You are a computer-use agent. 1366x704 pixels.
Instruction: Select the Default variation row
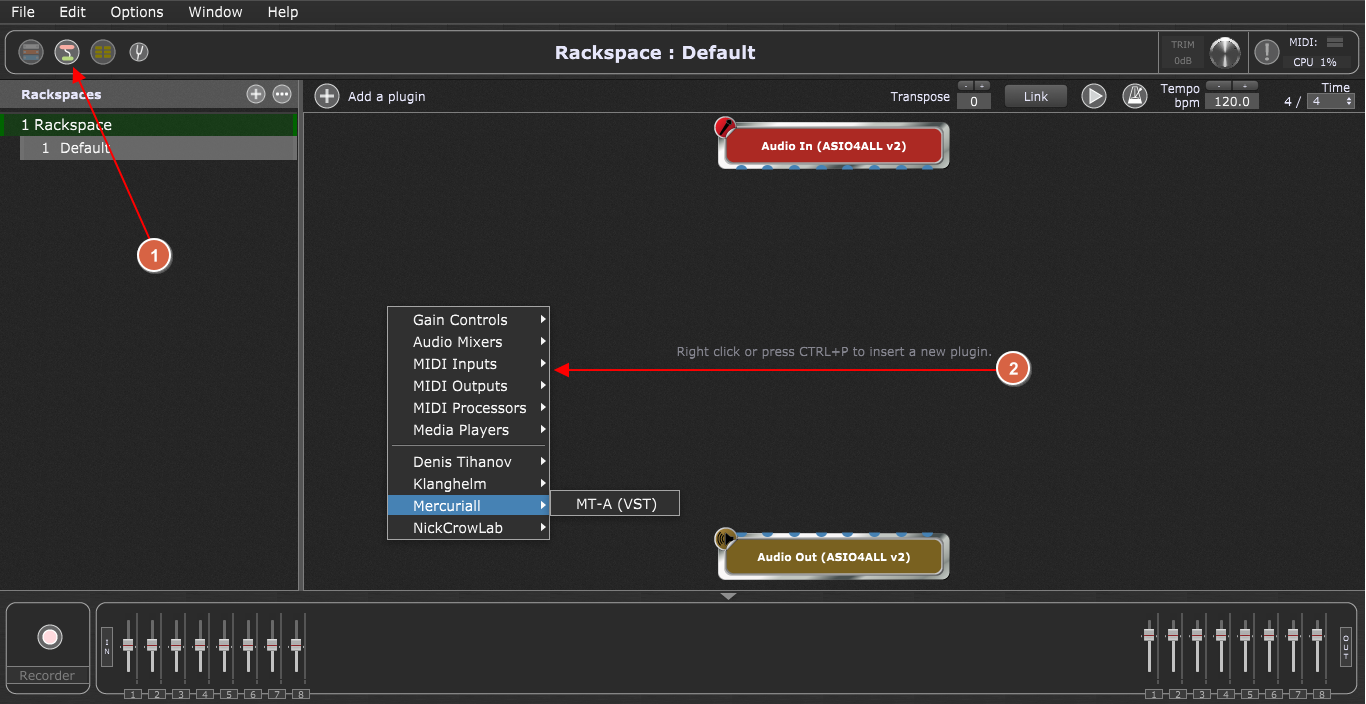pyautogui.click(x=158, y=148)
